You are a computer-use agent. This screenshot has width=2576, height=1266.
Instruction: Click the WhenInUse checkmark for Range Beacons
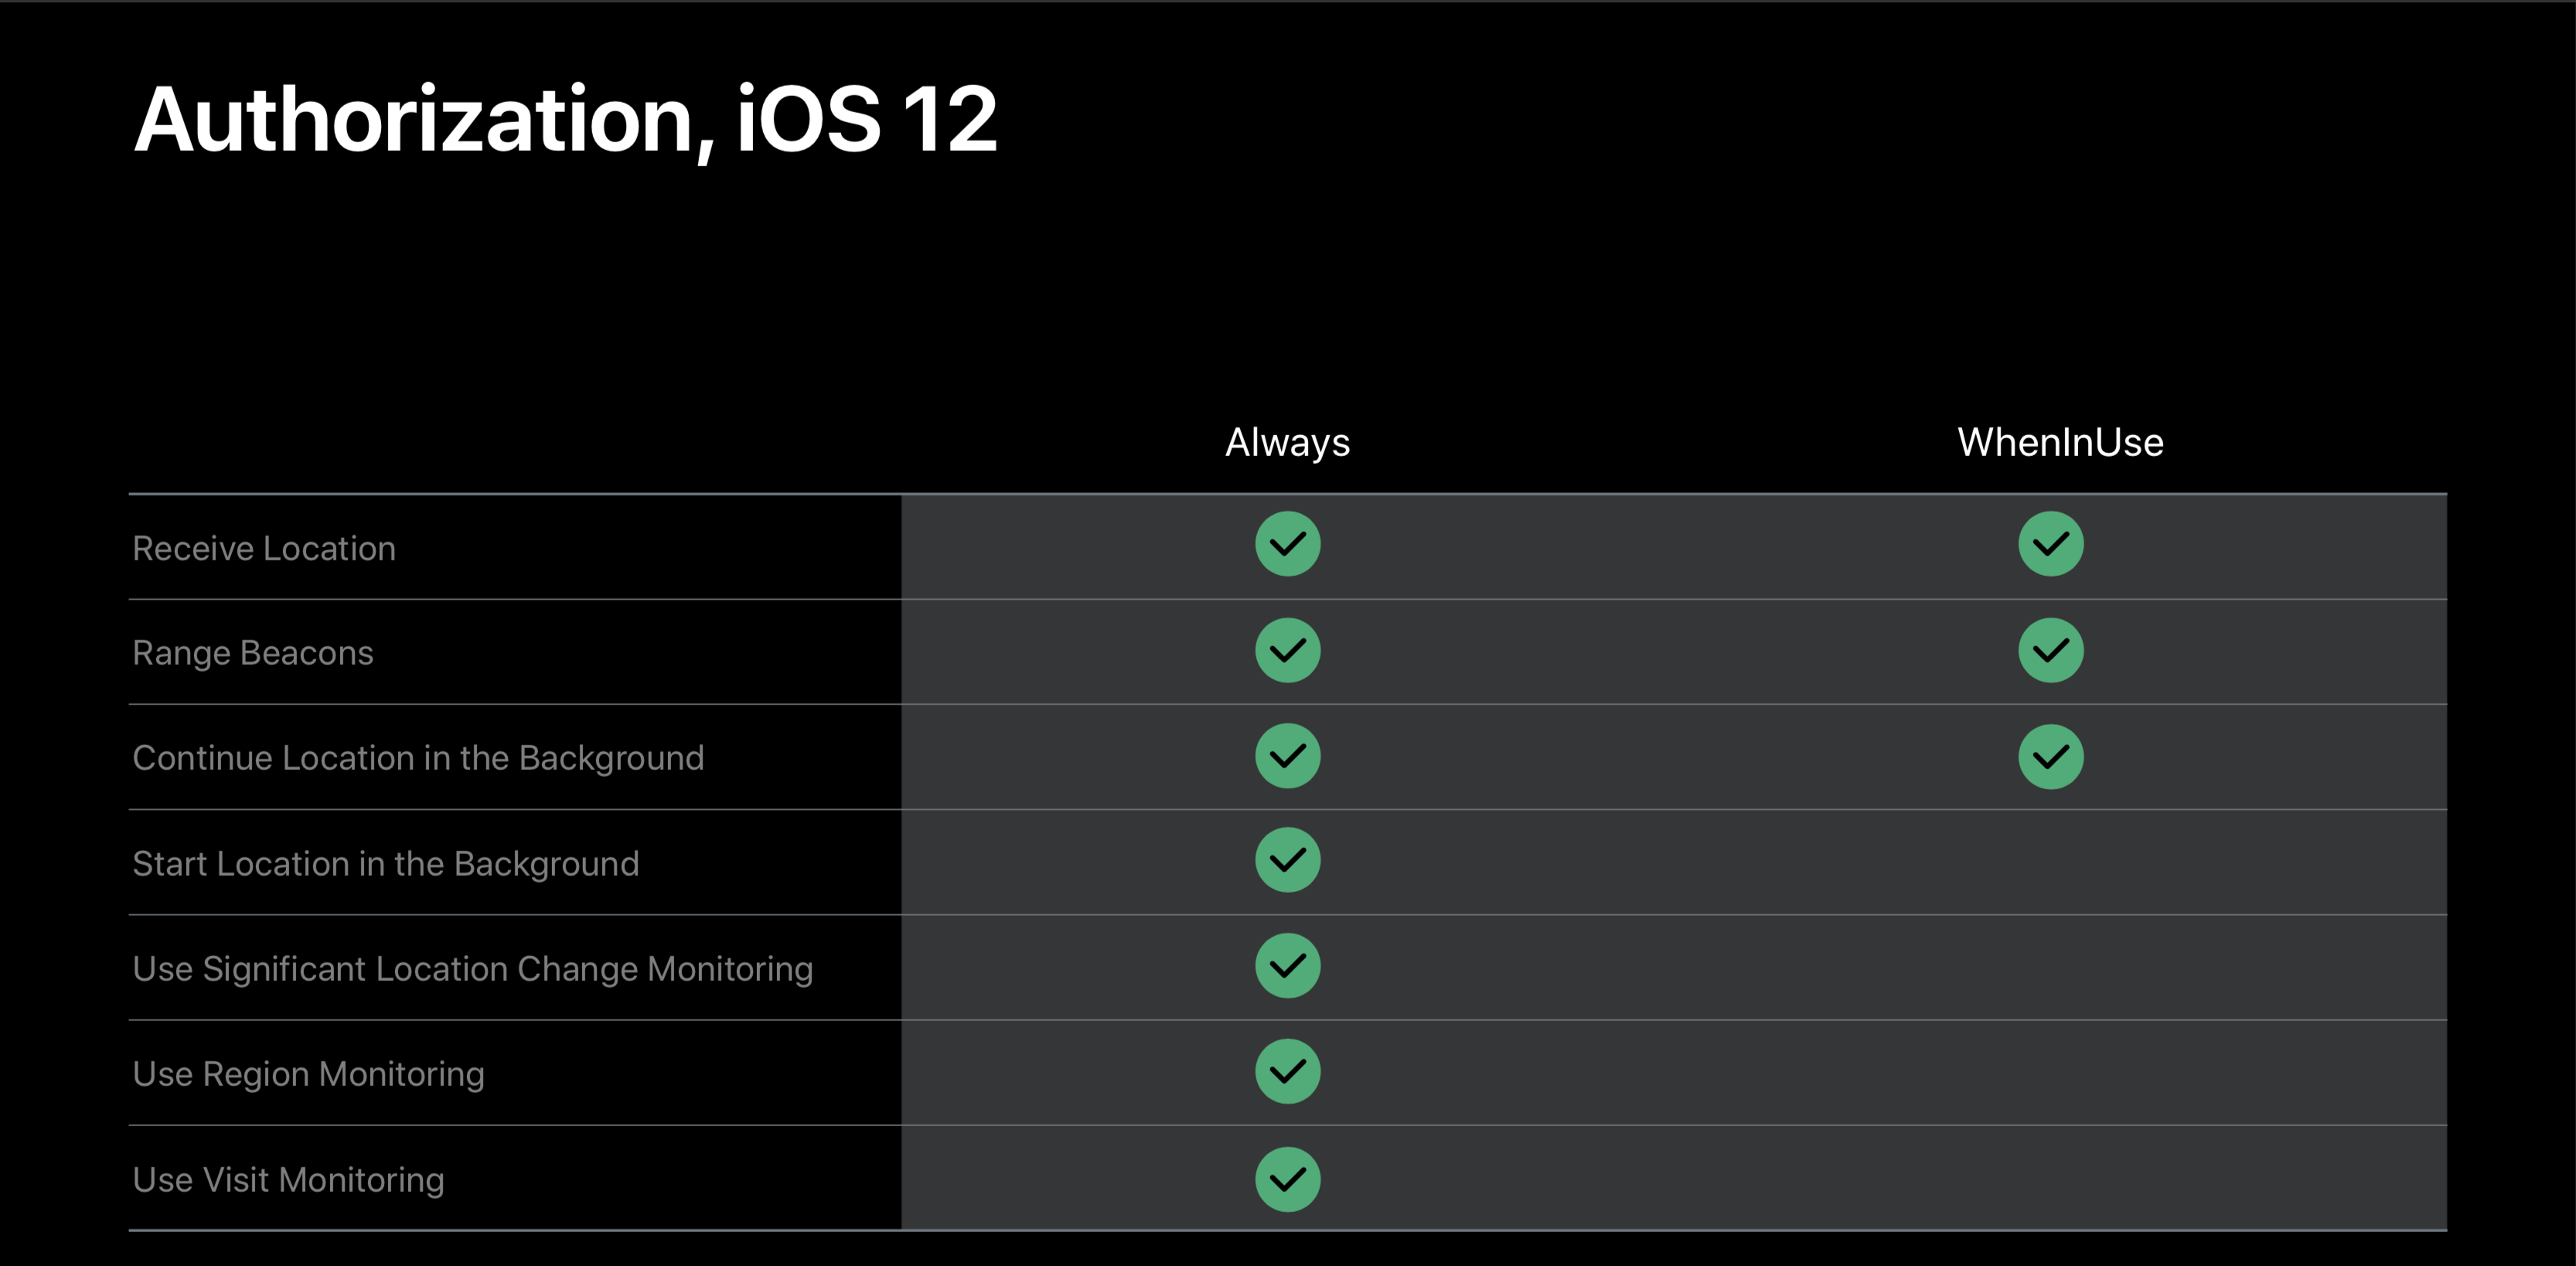click(x=2050, y=650)
